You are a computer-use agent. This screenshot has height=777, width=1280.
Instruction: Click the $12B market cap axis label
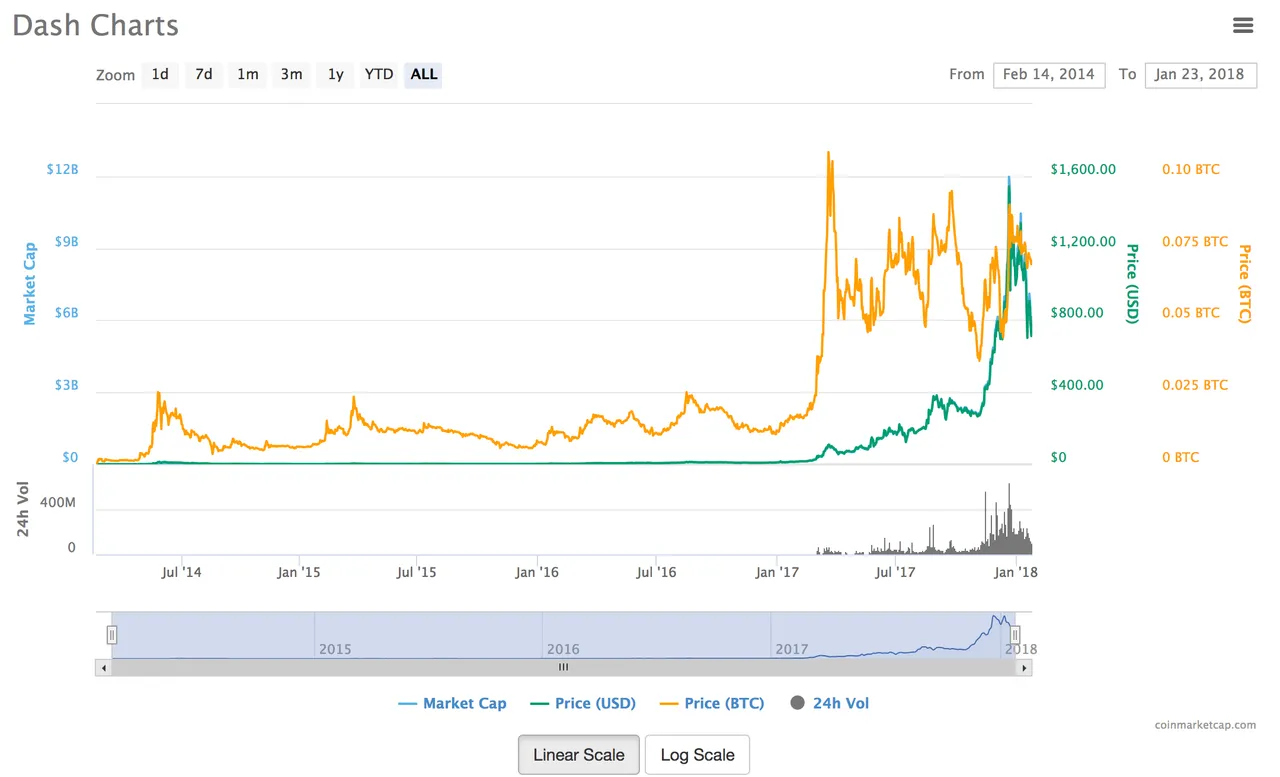tap(62, 169)
